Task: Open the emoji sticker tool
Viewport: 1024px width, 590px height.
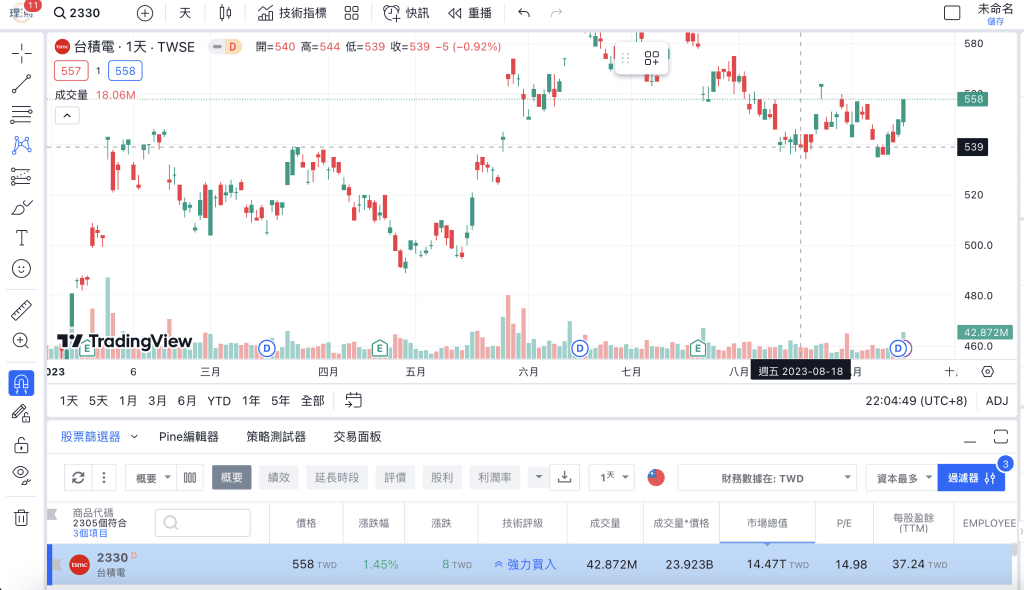Action: point(21,269)
